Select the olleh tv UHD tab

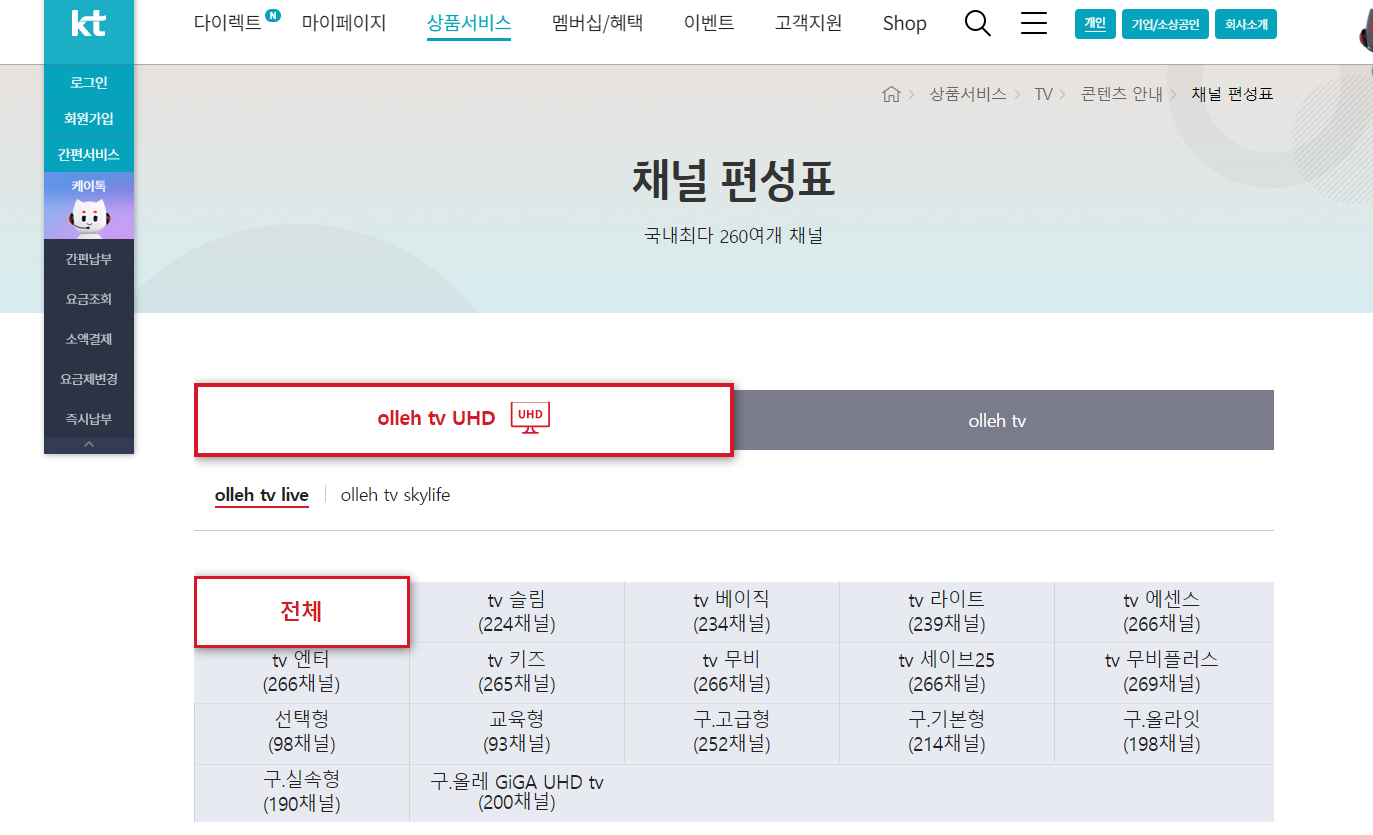464,420
